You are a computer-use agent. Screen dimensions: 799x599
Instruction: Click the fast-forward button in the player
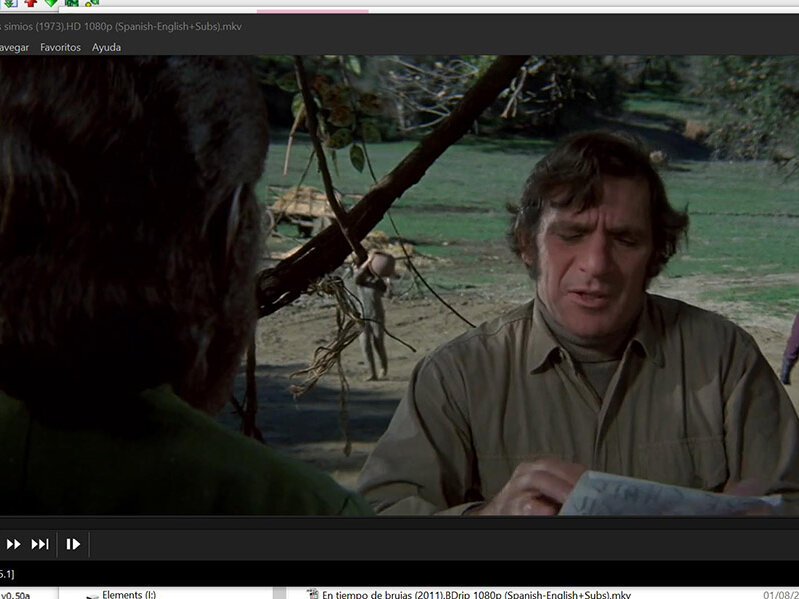14,544
